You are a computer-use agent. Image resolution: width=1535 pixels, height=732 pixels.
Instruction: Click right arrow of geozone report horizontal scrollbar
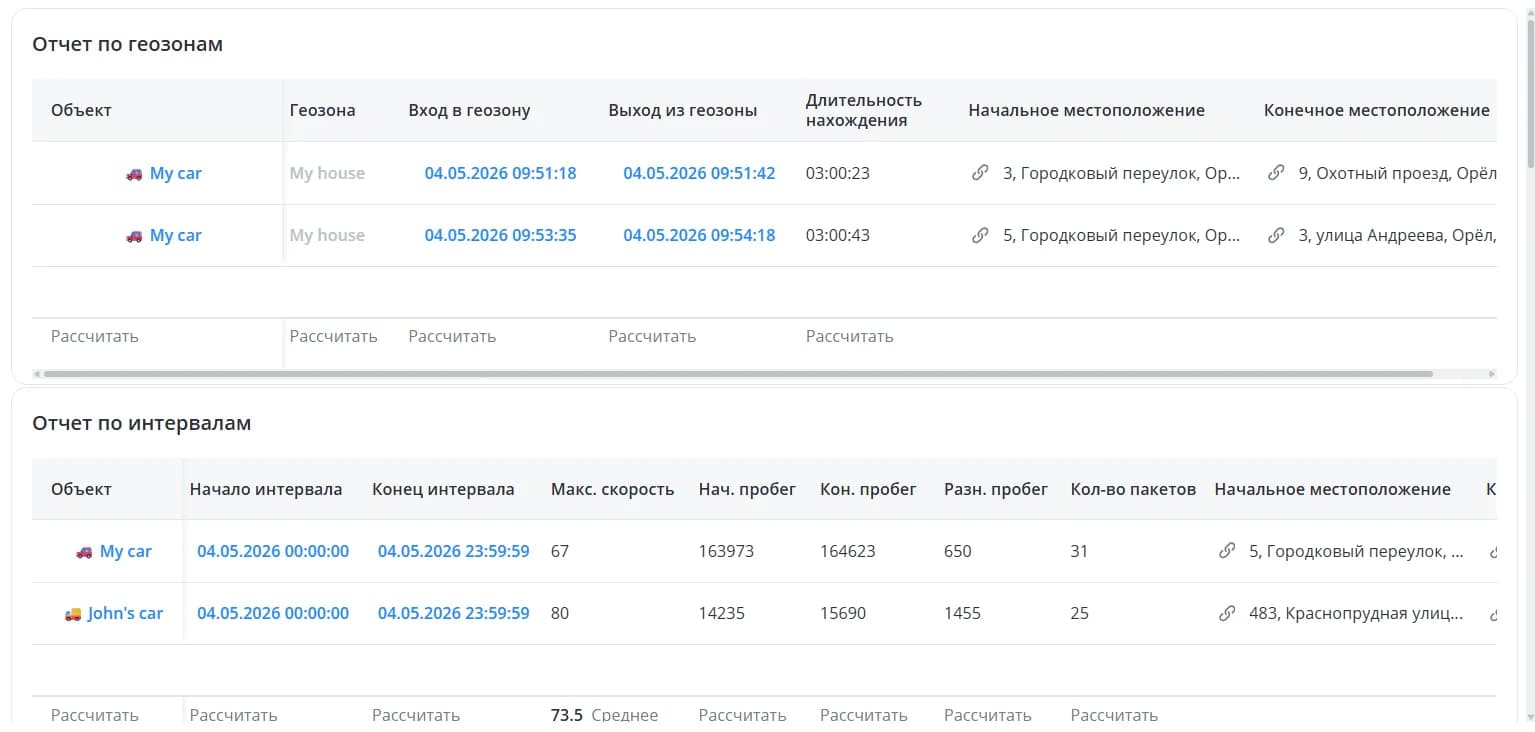[x=1492, y=374]
